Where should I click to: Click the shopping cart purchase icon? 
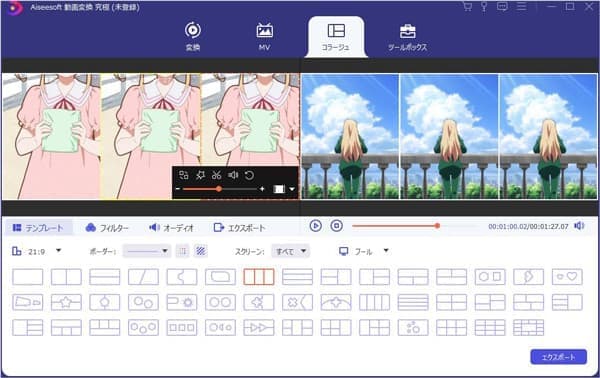[x=467, y=7]
